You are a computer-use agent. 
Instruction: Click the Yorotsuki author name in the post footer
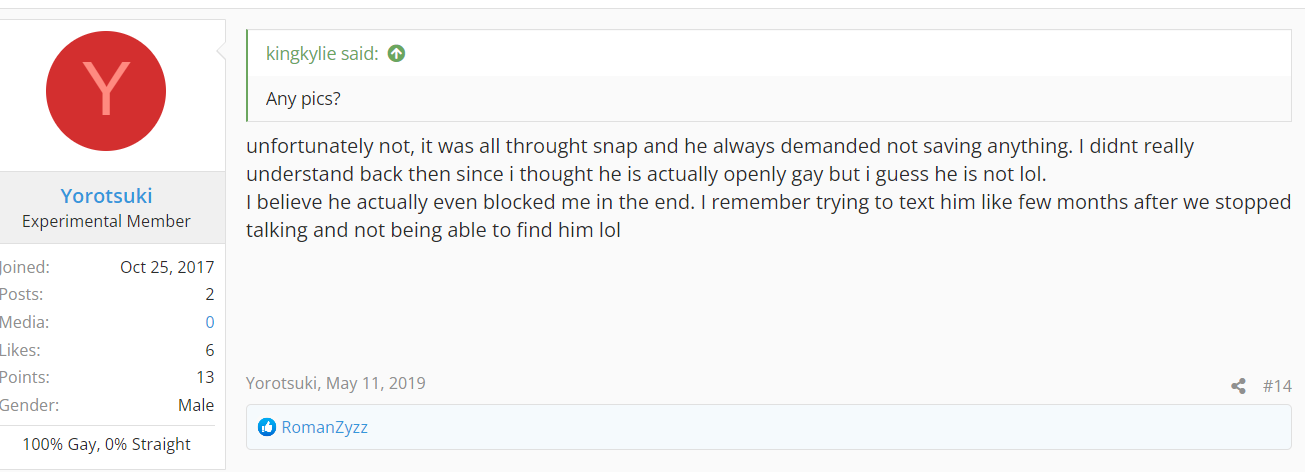[x=282, y=383]
